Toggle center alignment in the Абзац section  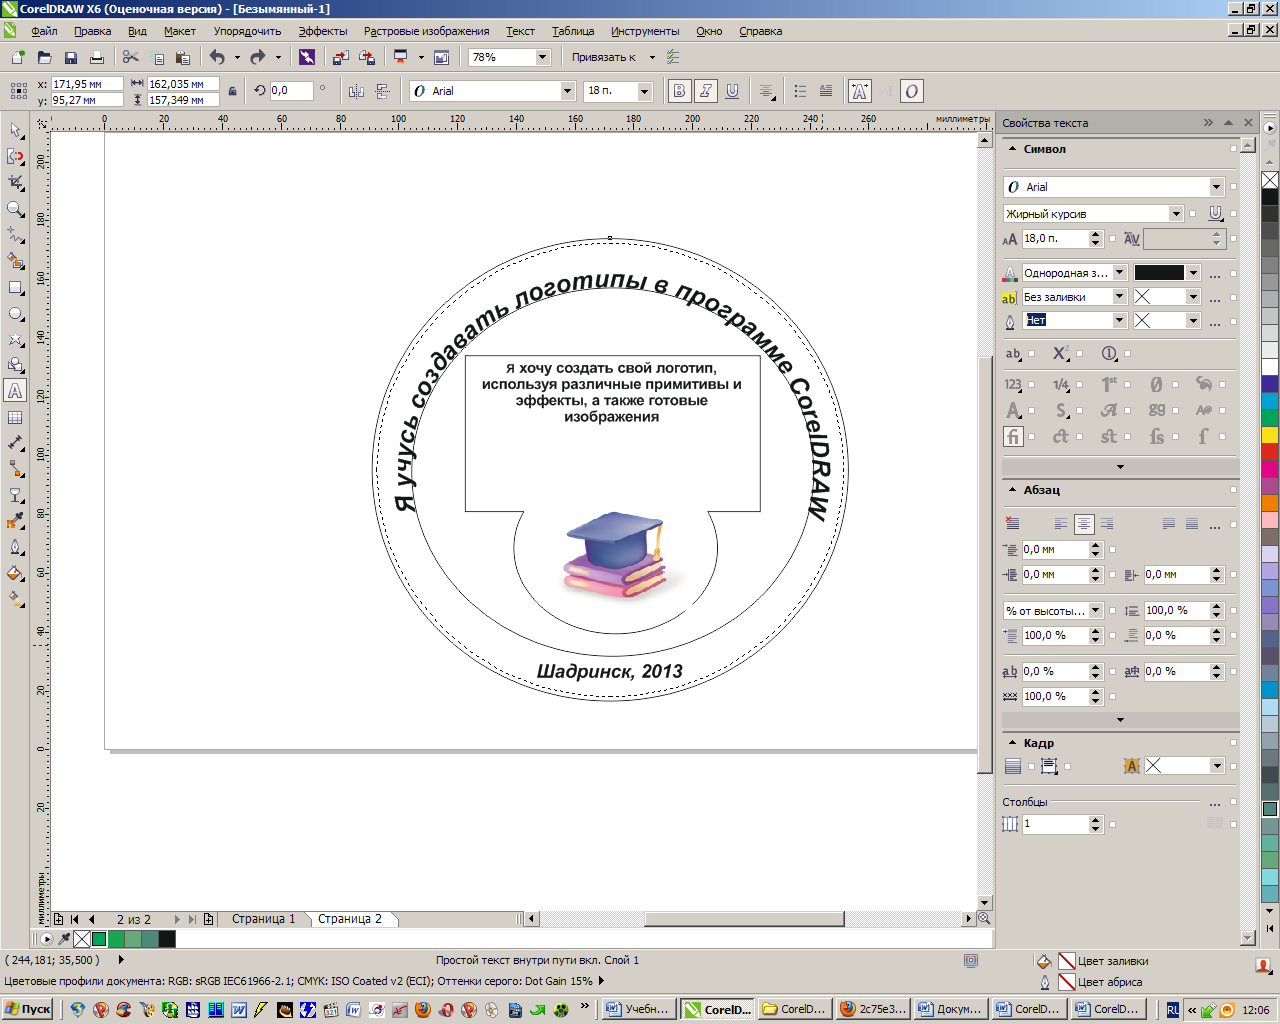1084,524
